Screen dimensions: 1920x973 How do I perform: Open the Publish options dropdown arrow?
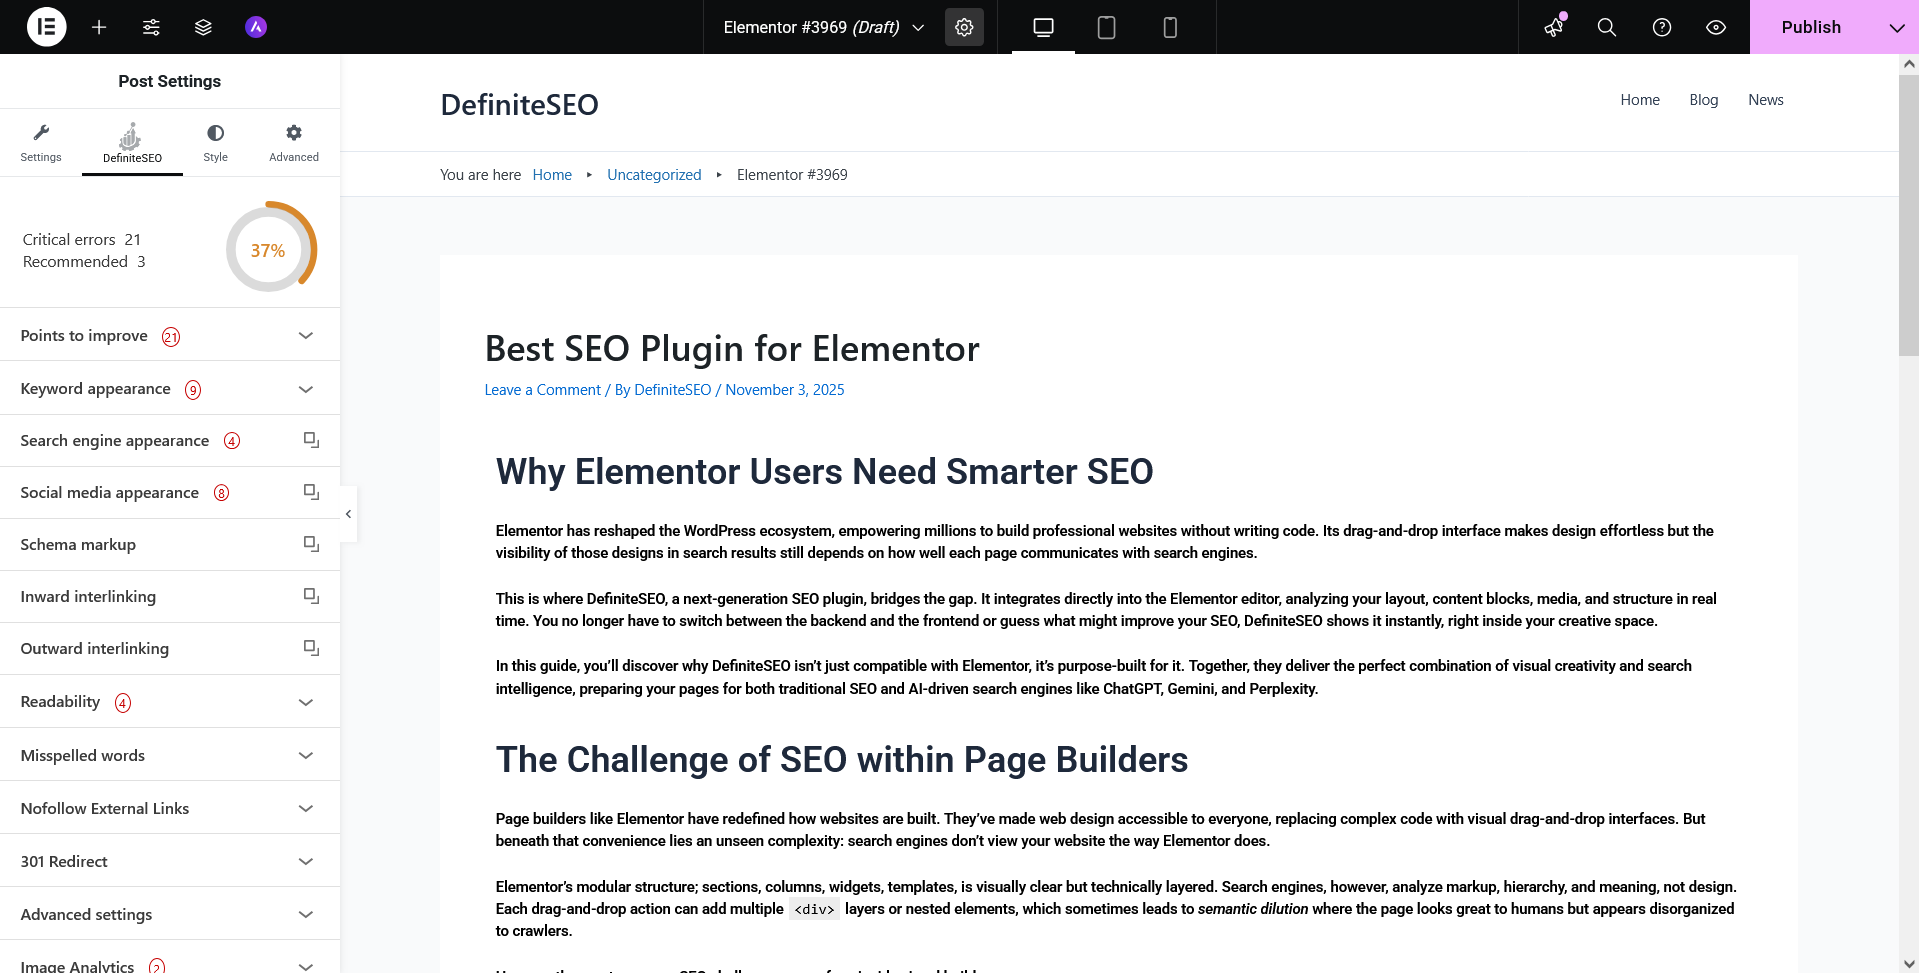[1897, 27]
